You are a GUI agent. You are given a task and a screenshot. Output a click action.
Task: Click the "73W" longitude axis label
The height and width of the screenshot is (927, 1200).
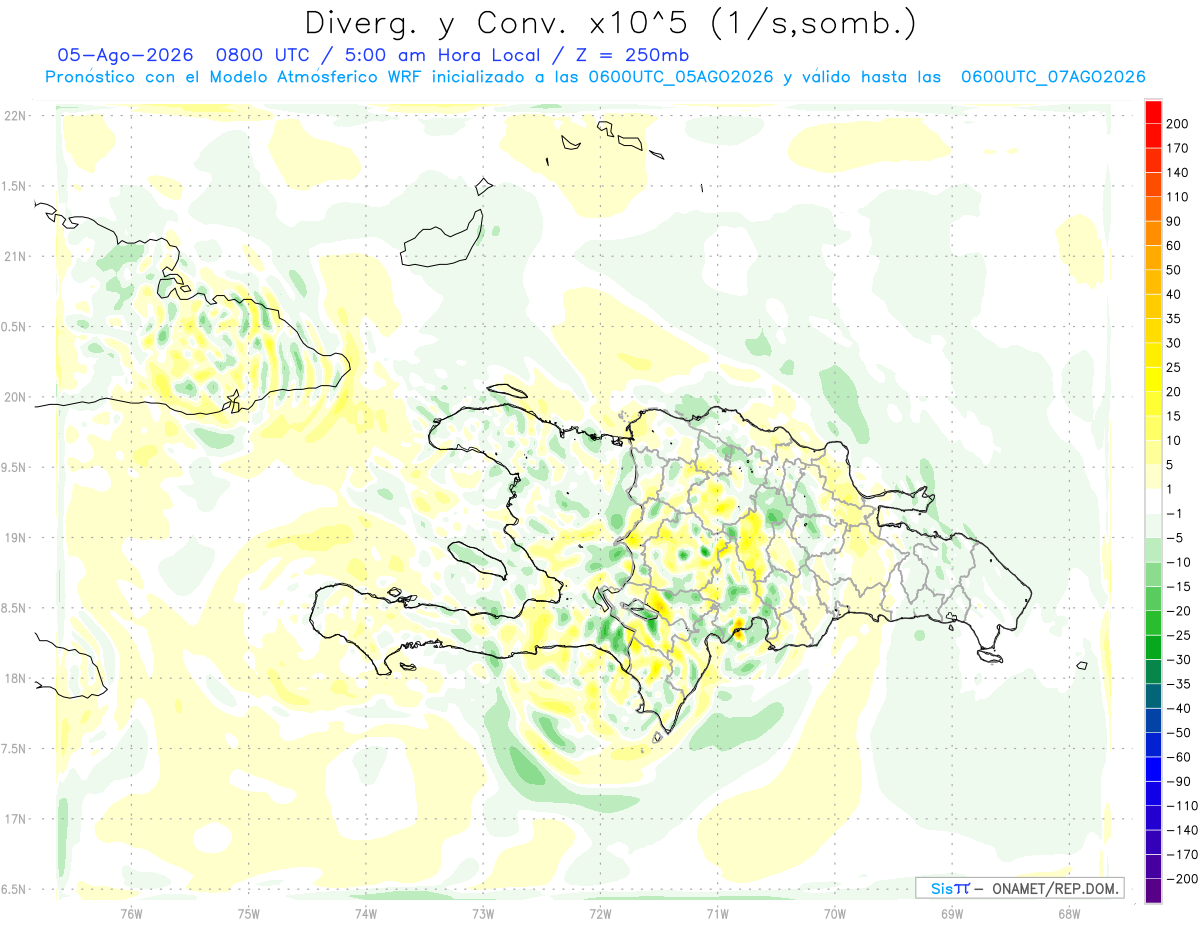pos(483,914)
